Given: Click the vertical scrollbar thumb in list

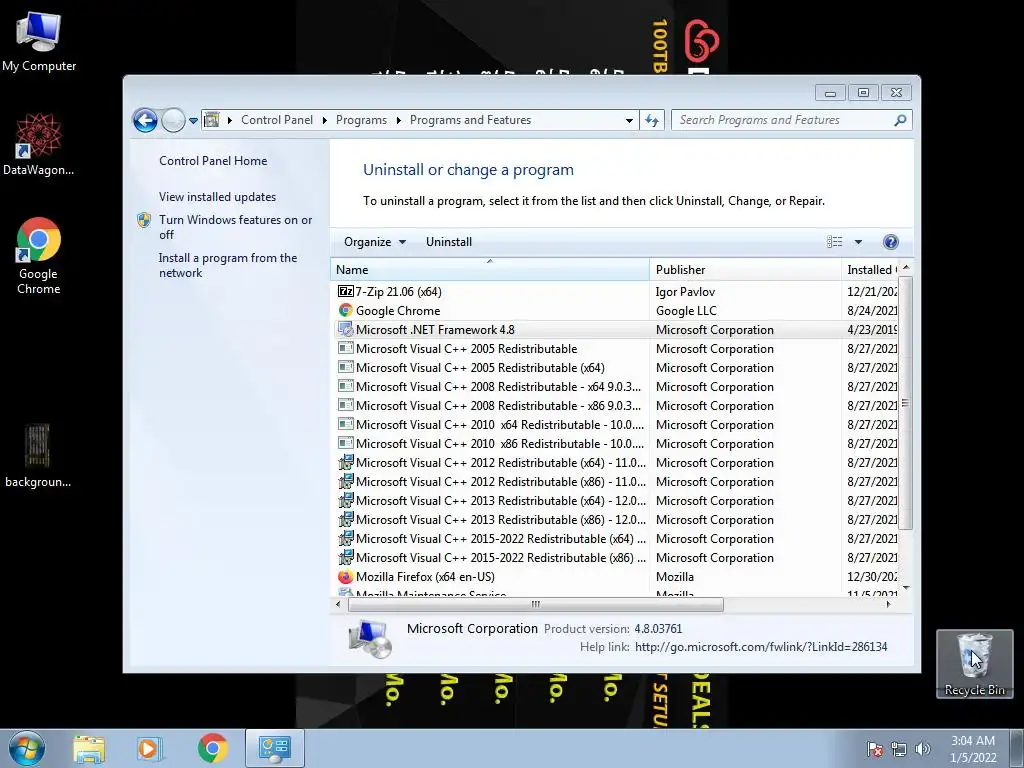Looking at the screenshot, I should click(905, 402).
